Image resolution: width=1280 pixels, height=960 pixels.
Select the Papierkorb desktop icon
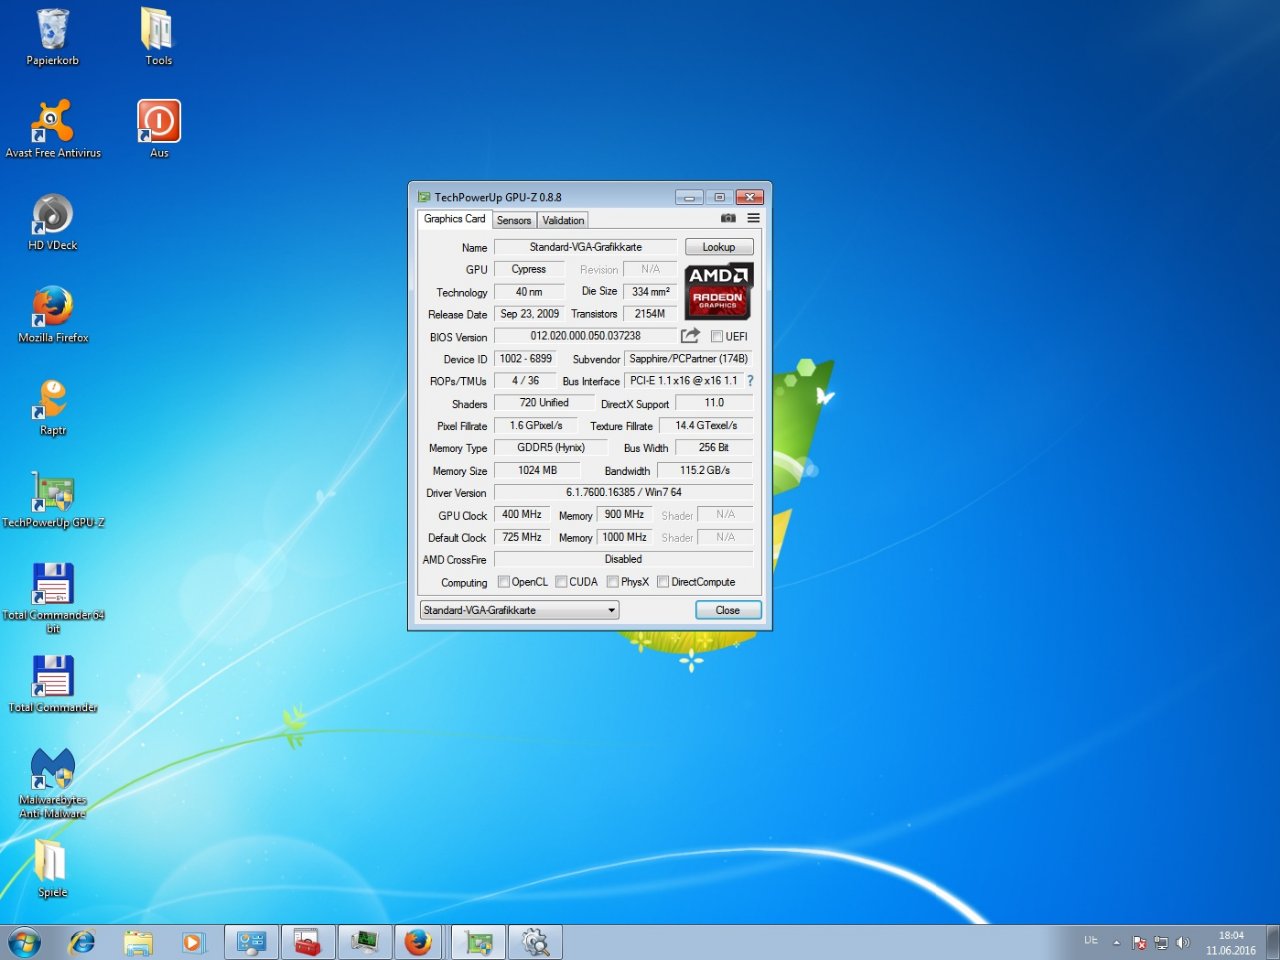coord(53,38)
